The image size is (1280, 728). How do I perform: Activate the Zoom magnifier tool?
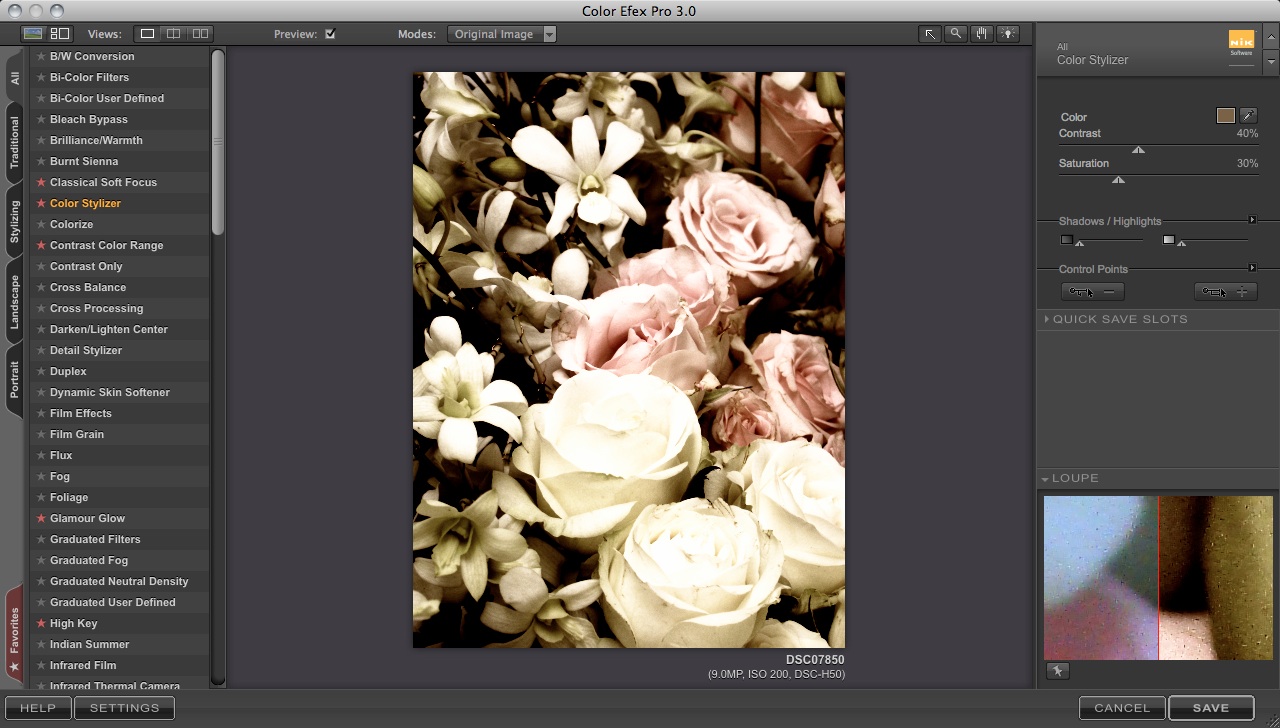[956, 34]
